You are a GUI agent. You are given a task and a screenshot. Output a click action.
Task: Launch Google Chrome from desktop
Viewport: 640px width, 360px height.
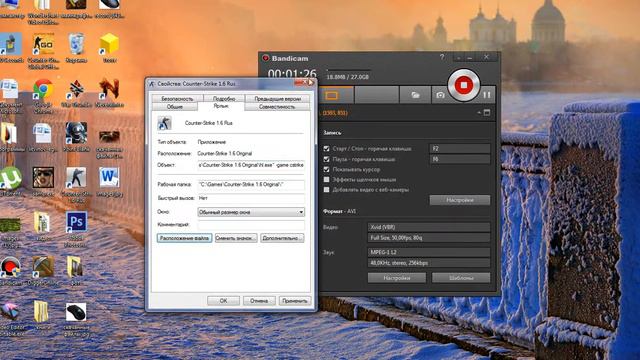click(43, 89)
